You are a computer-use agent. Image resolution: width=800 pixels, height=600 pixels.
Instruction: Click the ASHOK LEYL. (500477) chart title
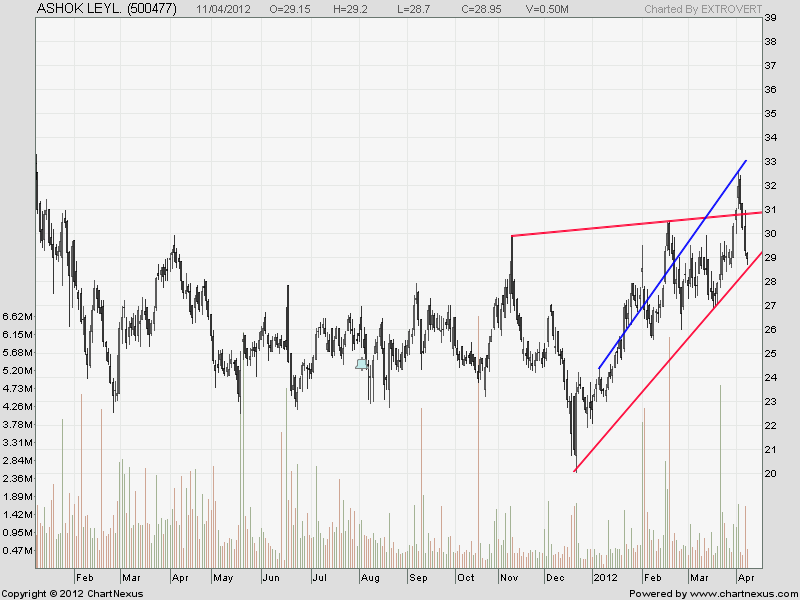point(106,8)
